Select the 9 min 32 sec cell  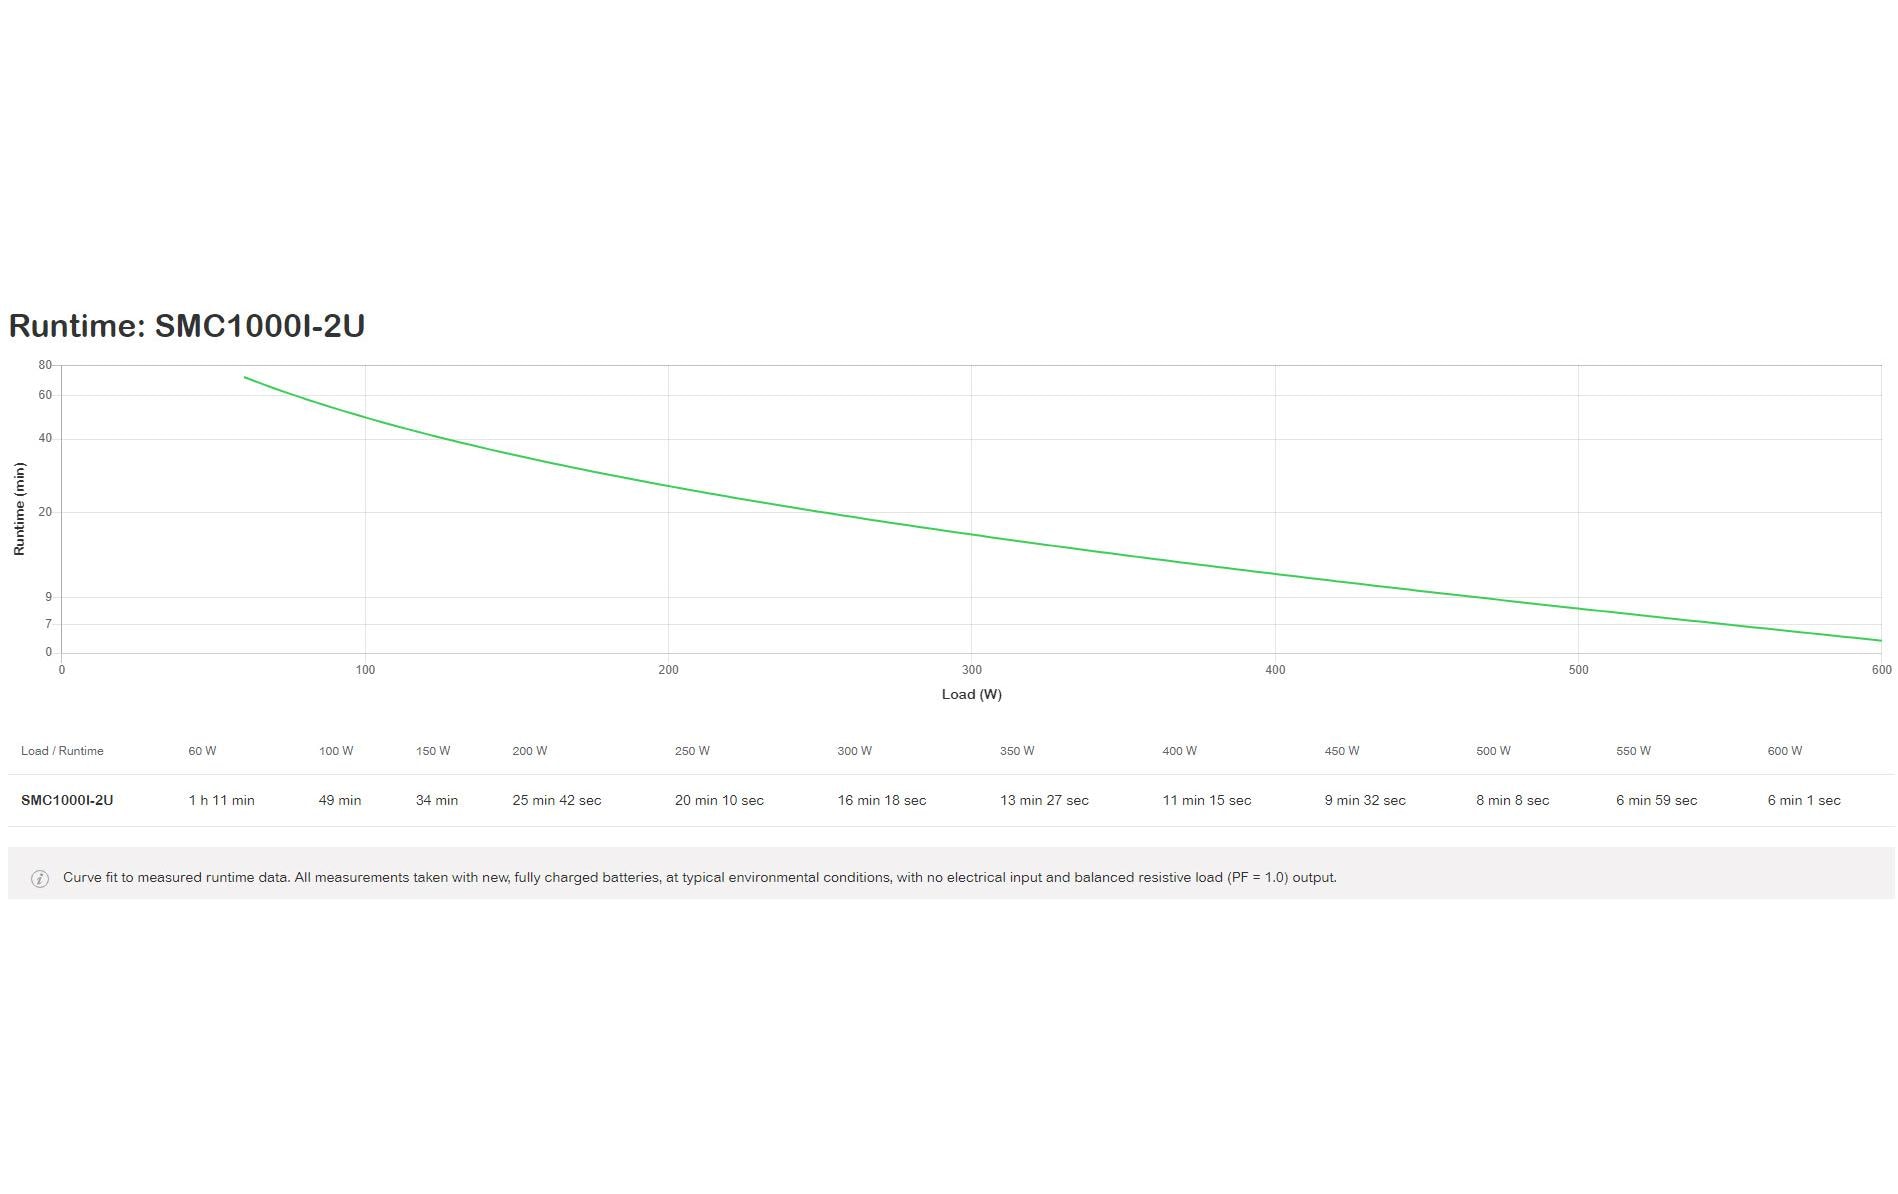[x=1365, y=800]
